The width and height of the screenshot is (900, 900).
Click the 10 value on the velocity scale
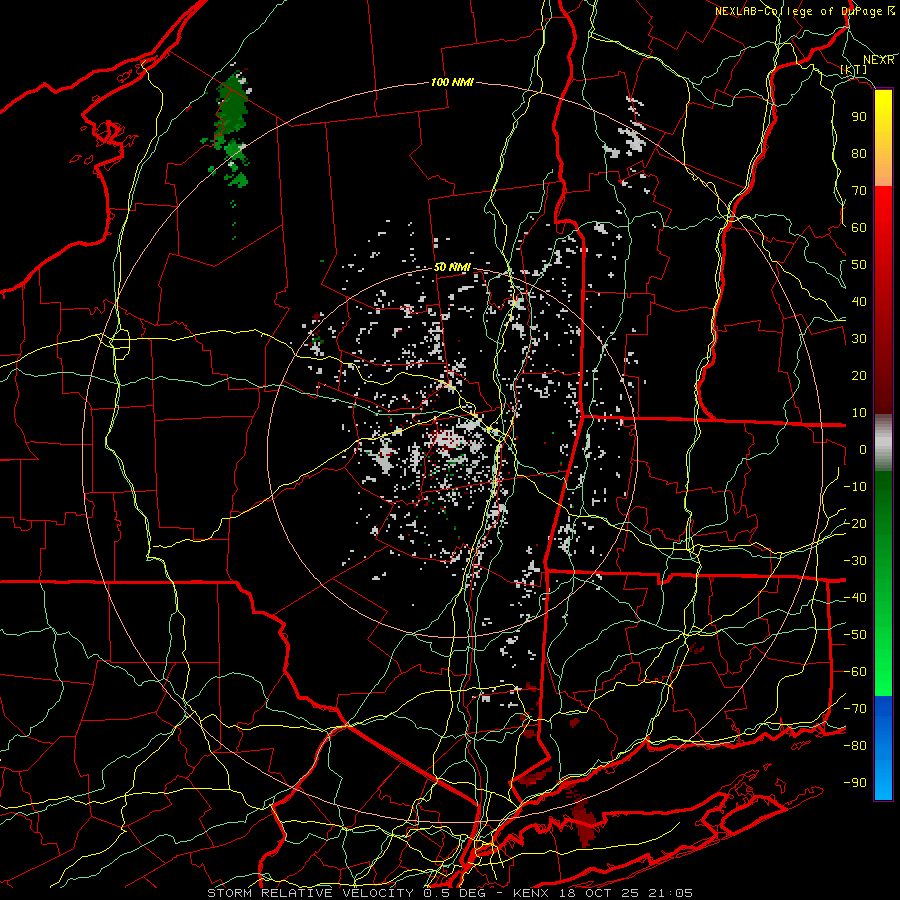point(859,413)
